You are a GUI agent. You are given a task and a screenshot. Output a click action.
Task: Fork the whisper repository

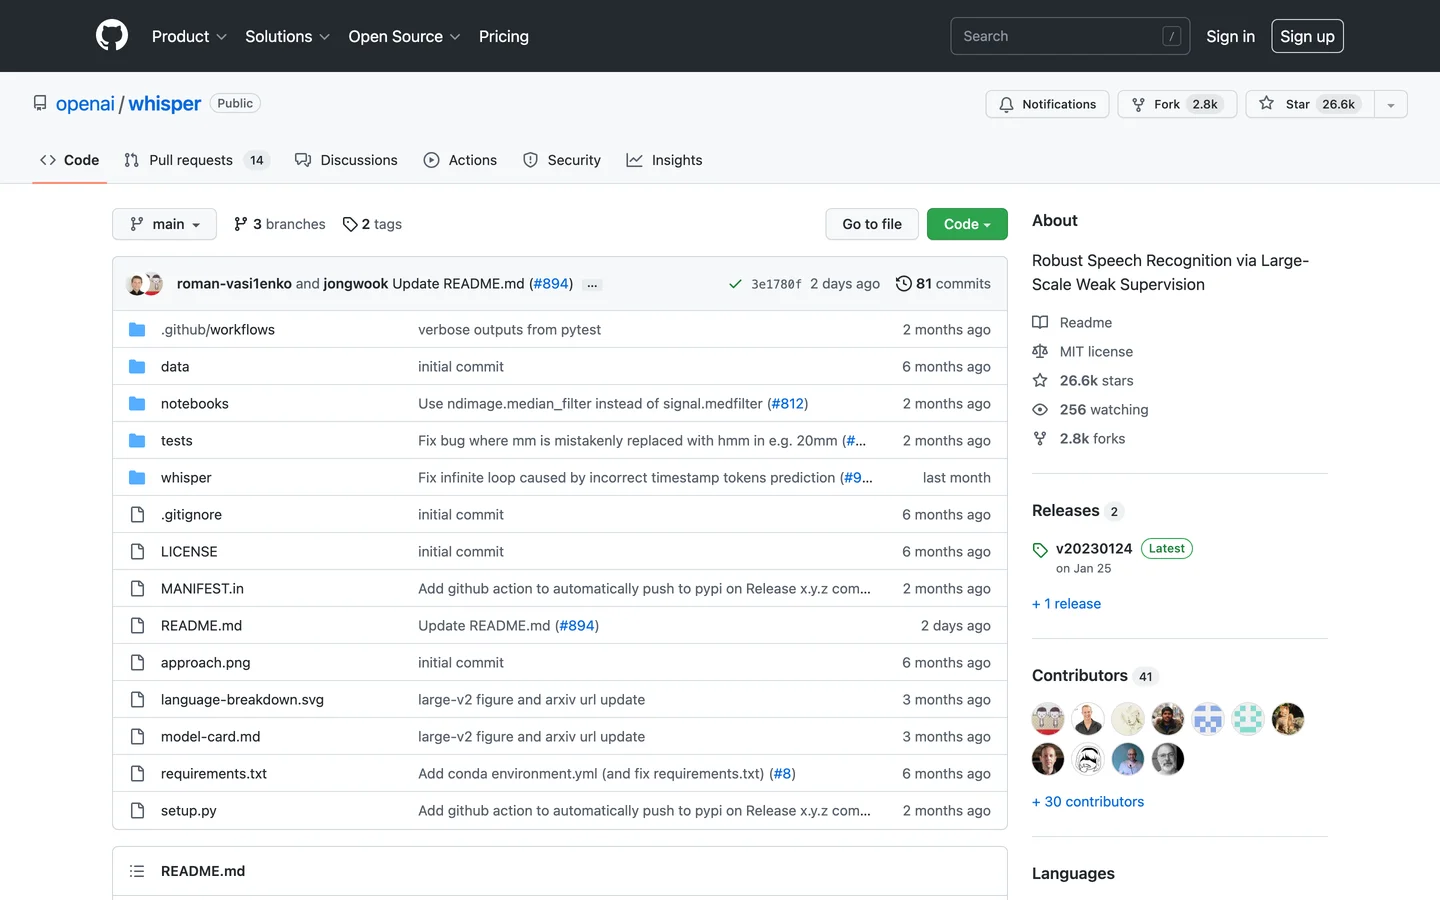click(1177, 104)
